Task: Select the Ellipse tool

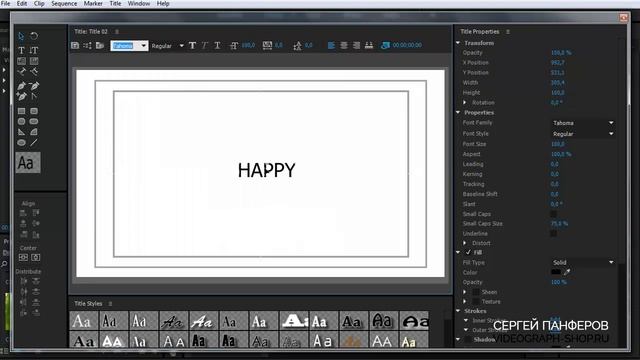Action: coord(21,142)
